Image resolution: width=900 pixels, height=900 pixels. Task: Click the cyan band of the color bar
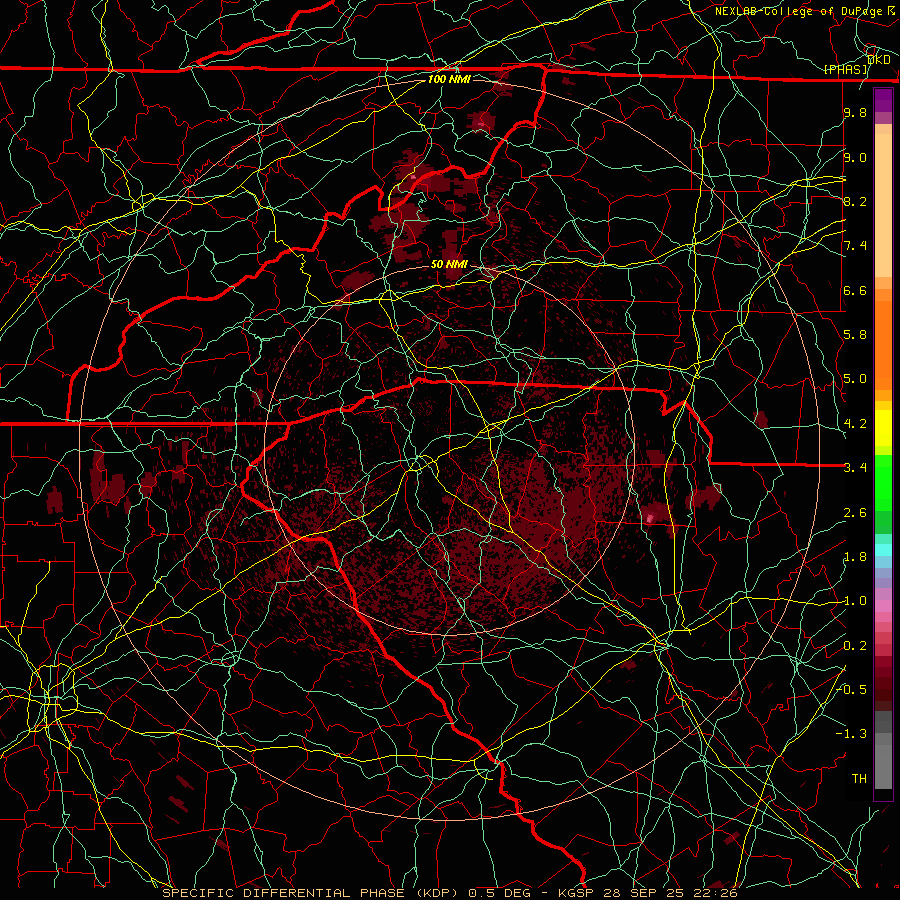(x=883, y=550)
